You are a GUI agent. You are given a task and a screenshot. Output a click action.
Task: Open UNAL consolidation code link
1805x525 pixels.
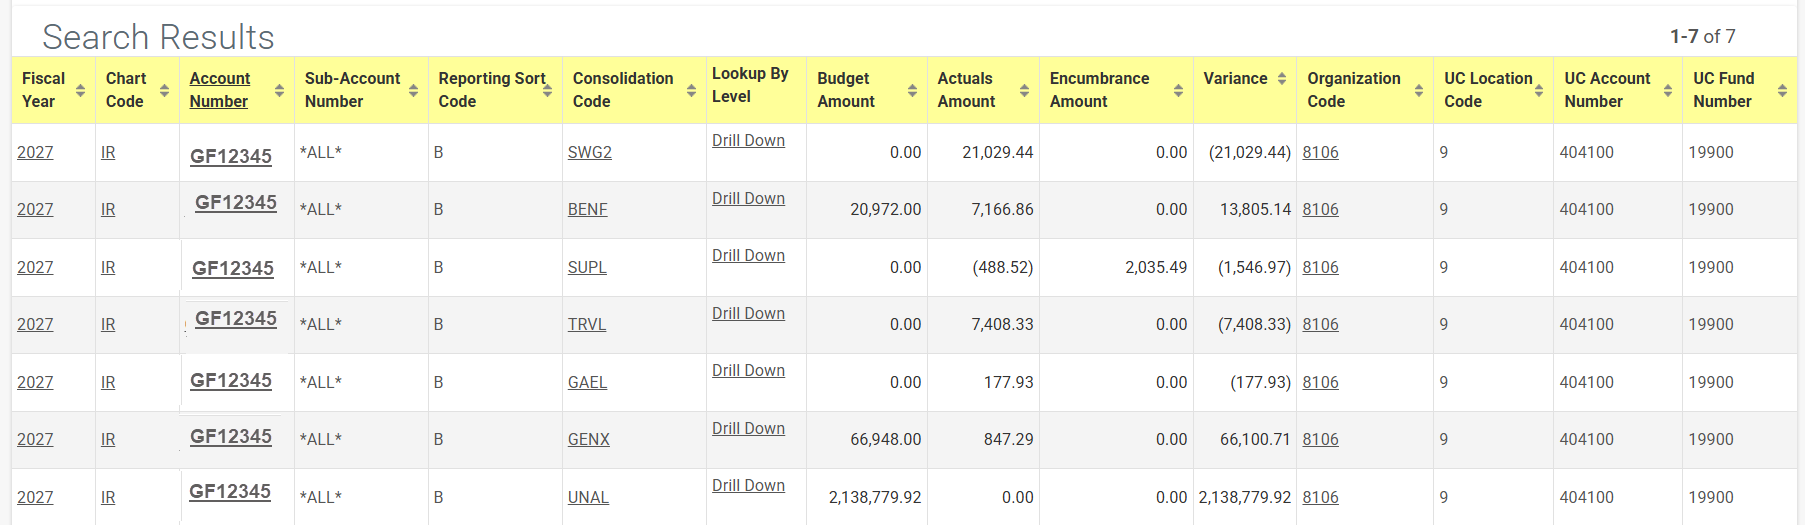coord(588,497)
